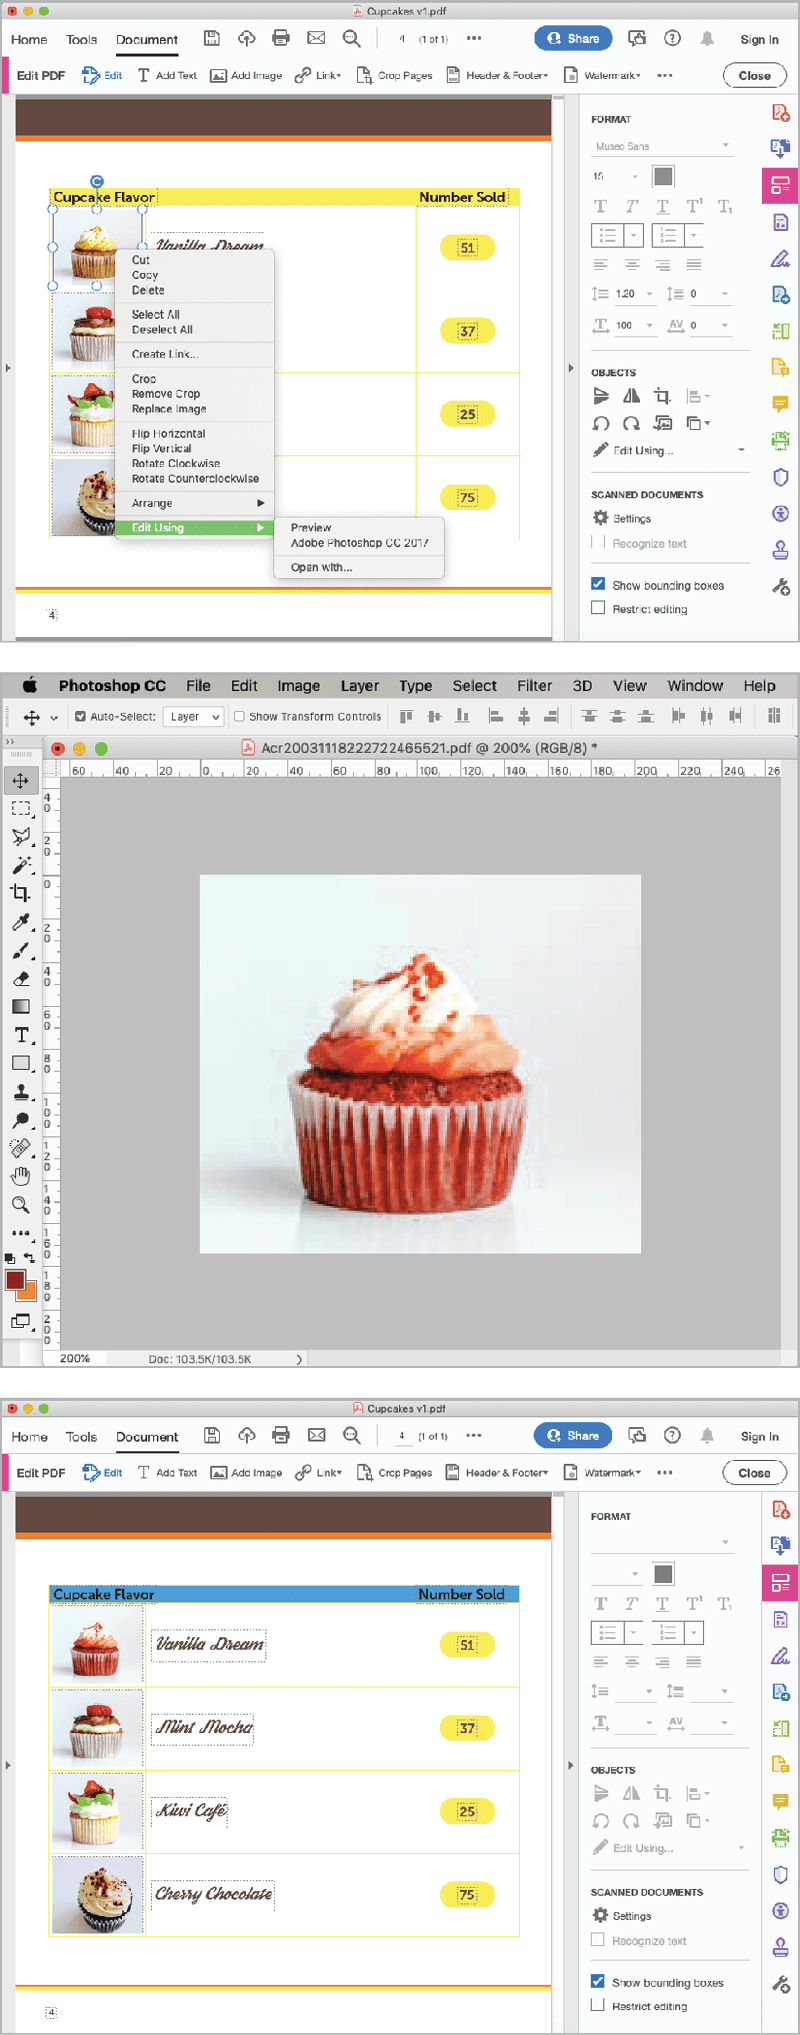Open the Apple menu
This screenshot has height=2035, width=800.
30,685
